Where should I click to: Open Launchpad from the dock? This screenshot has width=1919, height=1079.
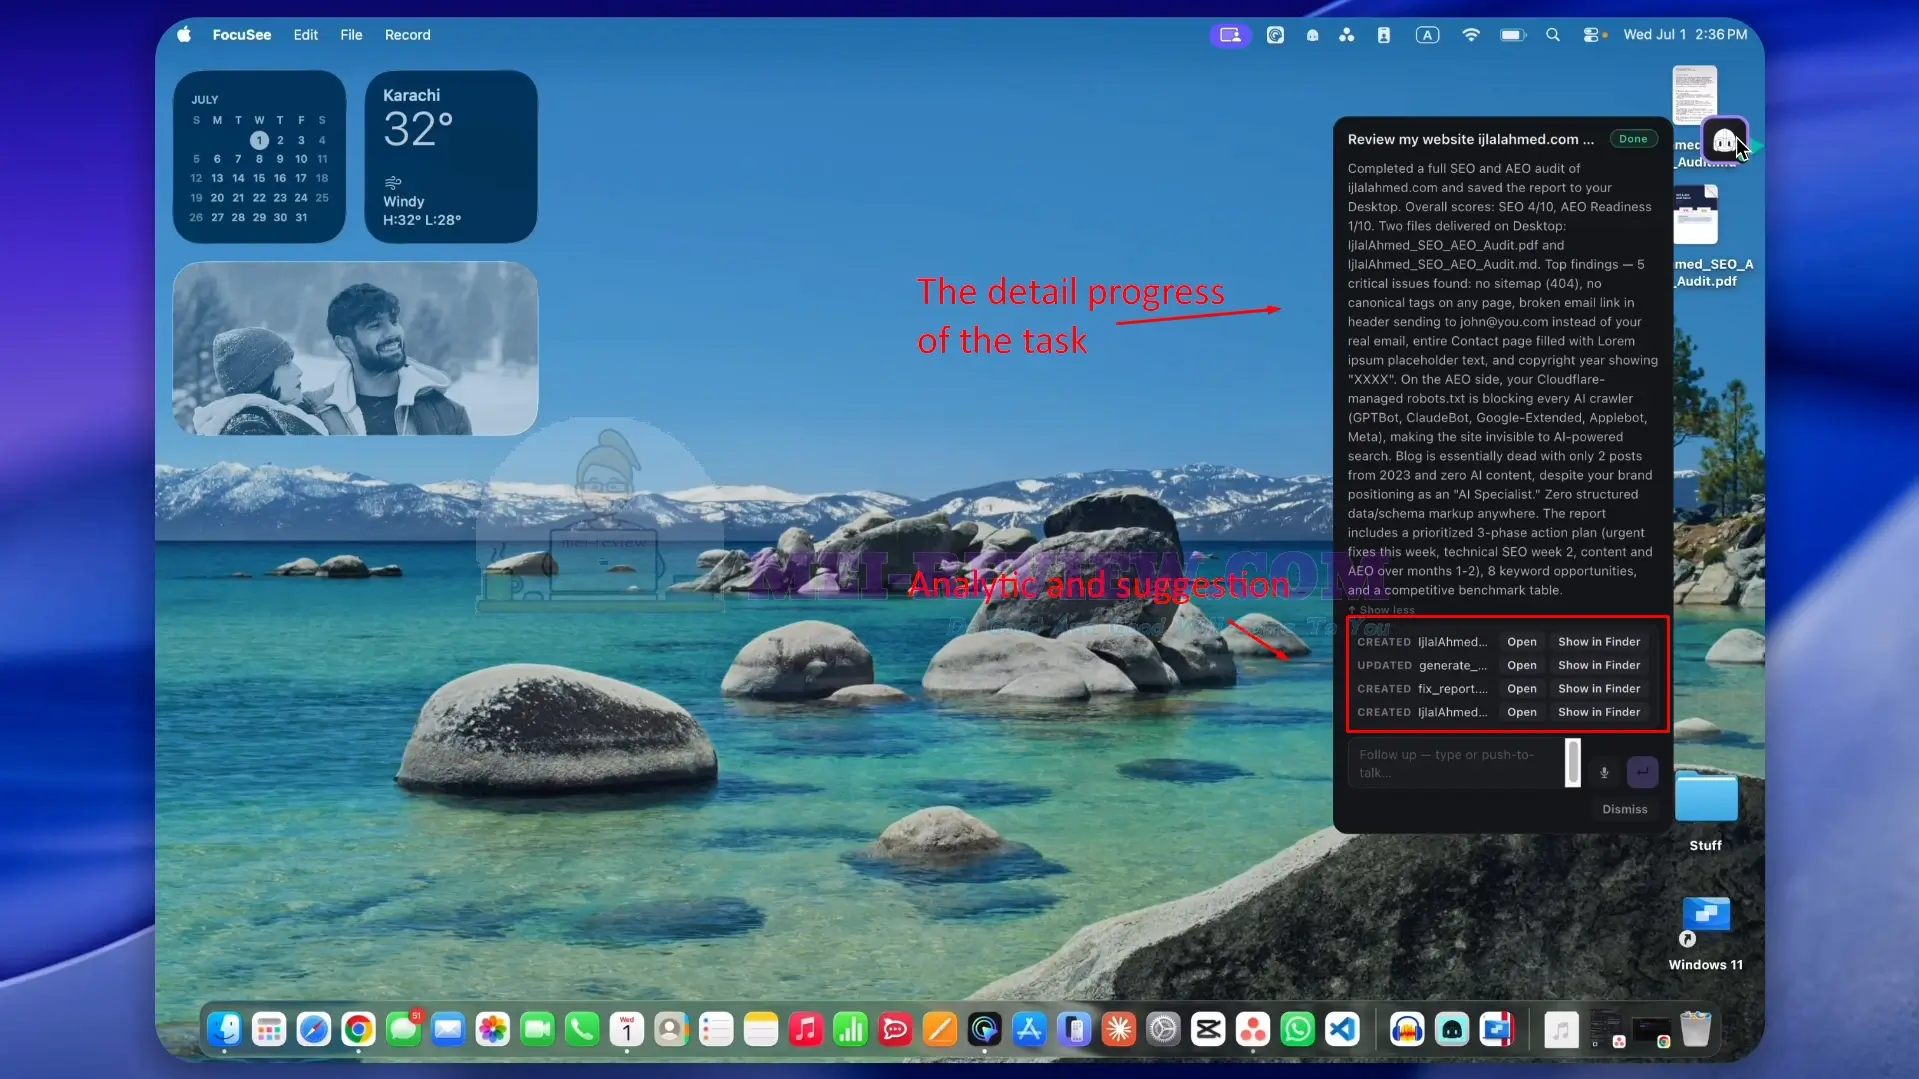(x=269, y=1029)
